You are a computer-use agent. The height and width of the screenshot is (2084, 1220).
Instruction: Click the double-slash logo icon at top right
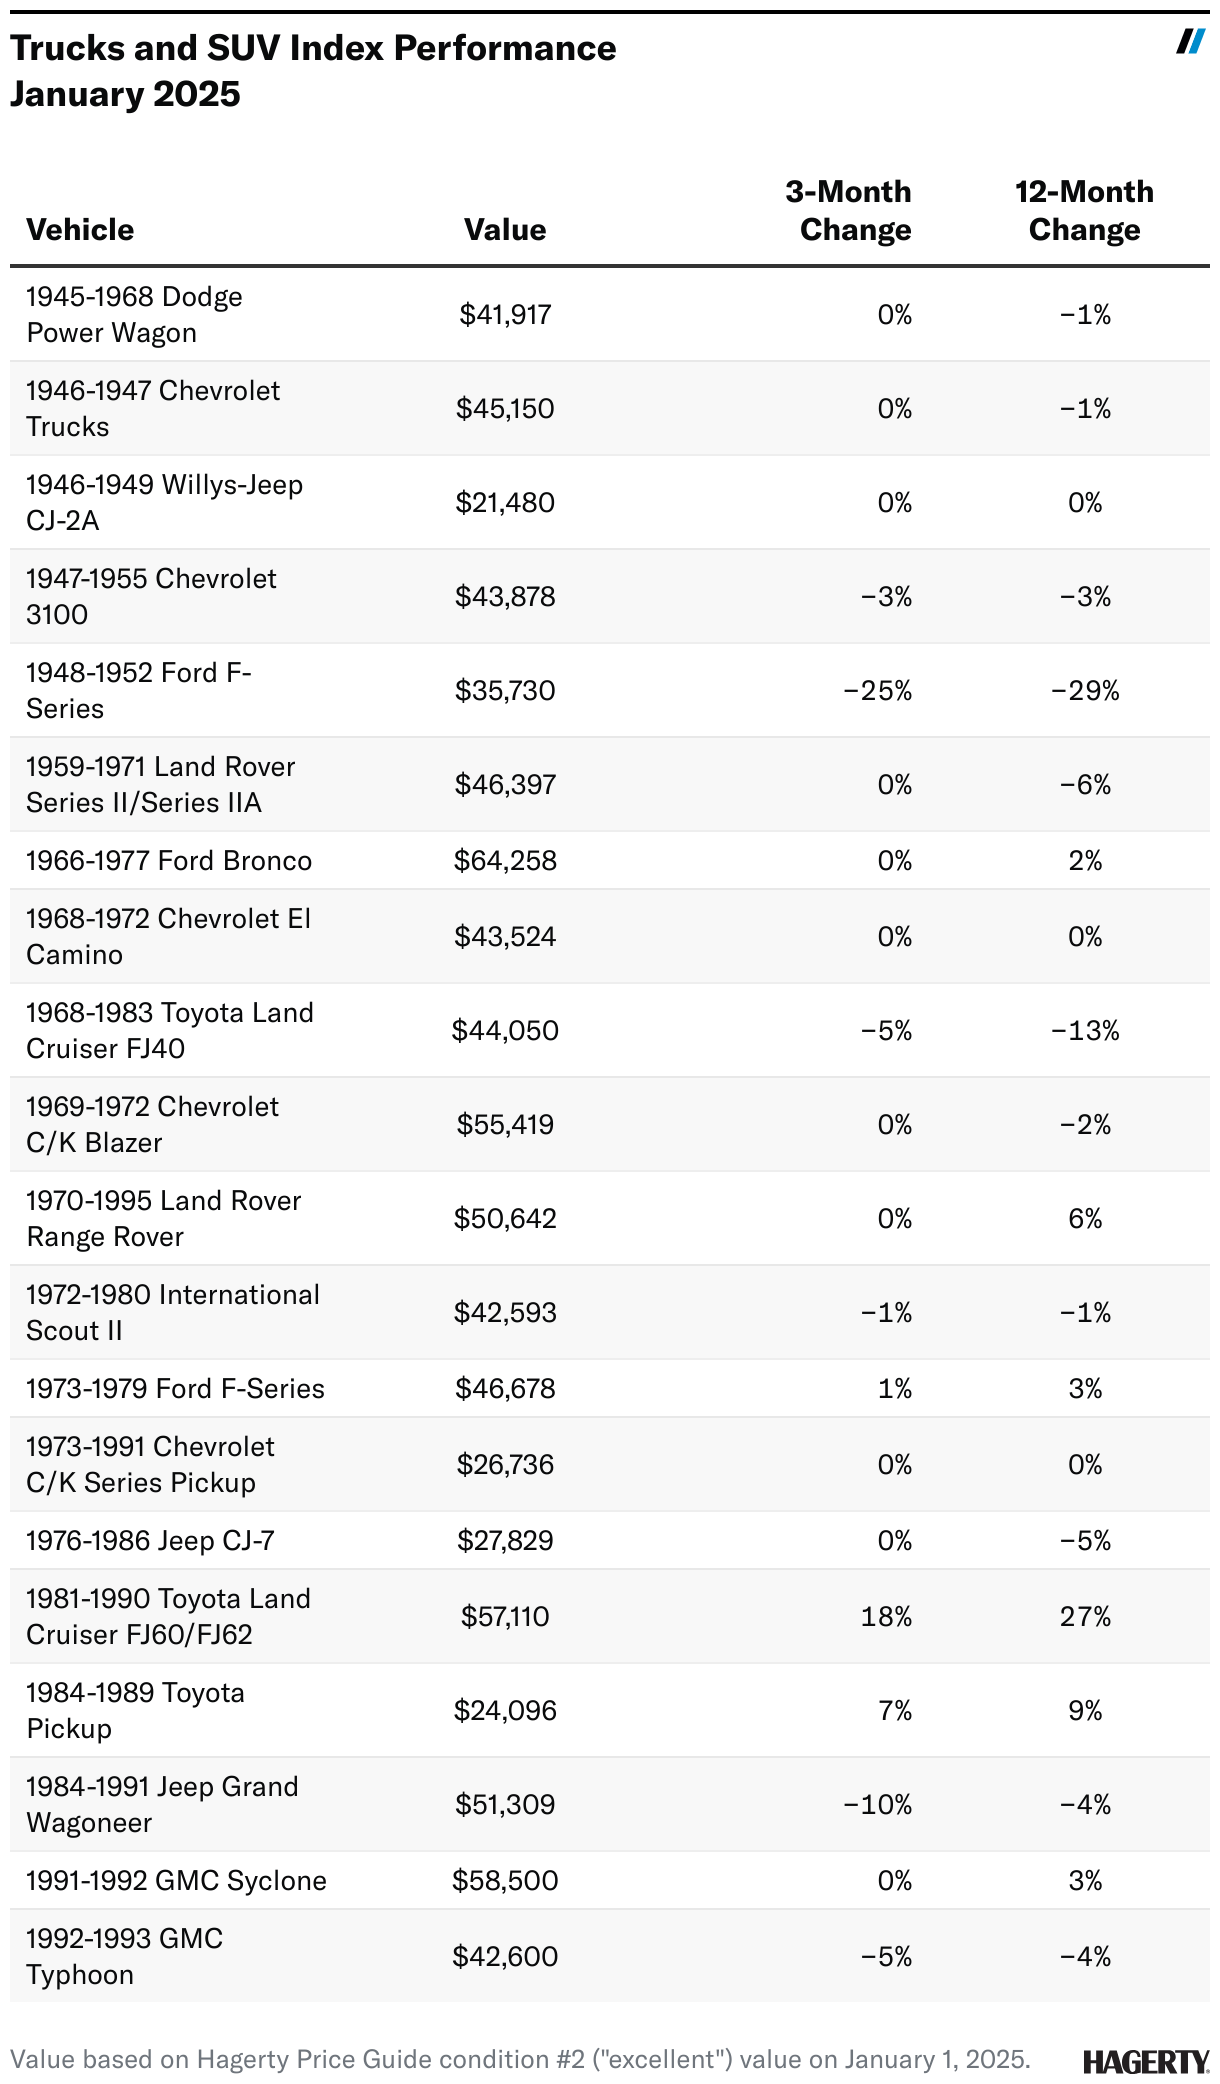click(1190, 42)
